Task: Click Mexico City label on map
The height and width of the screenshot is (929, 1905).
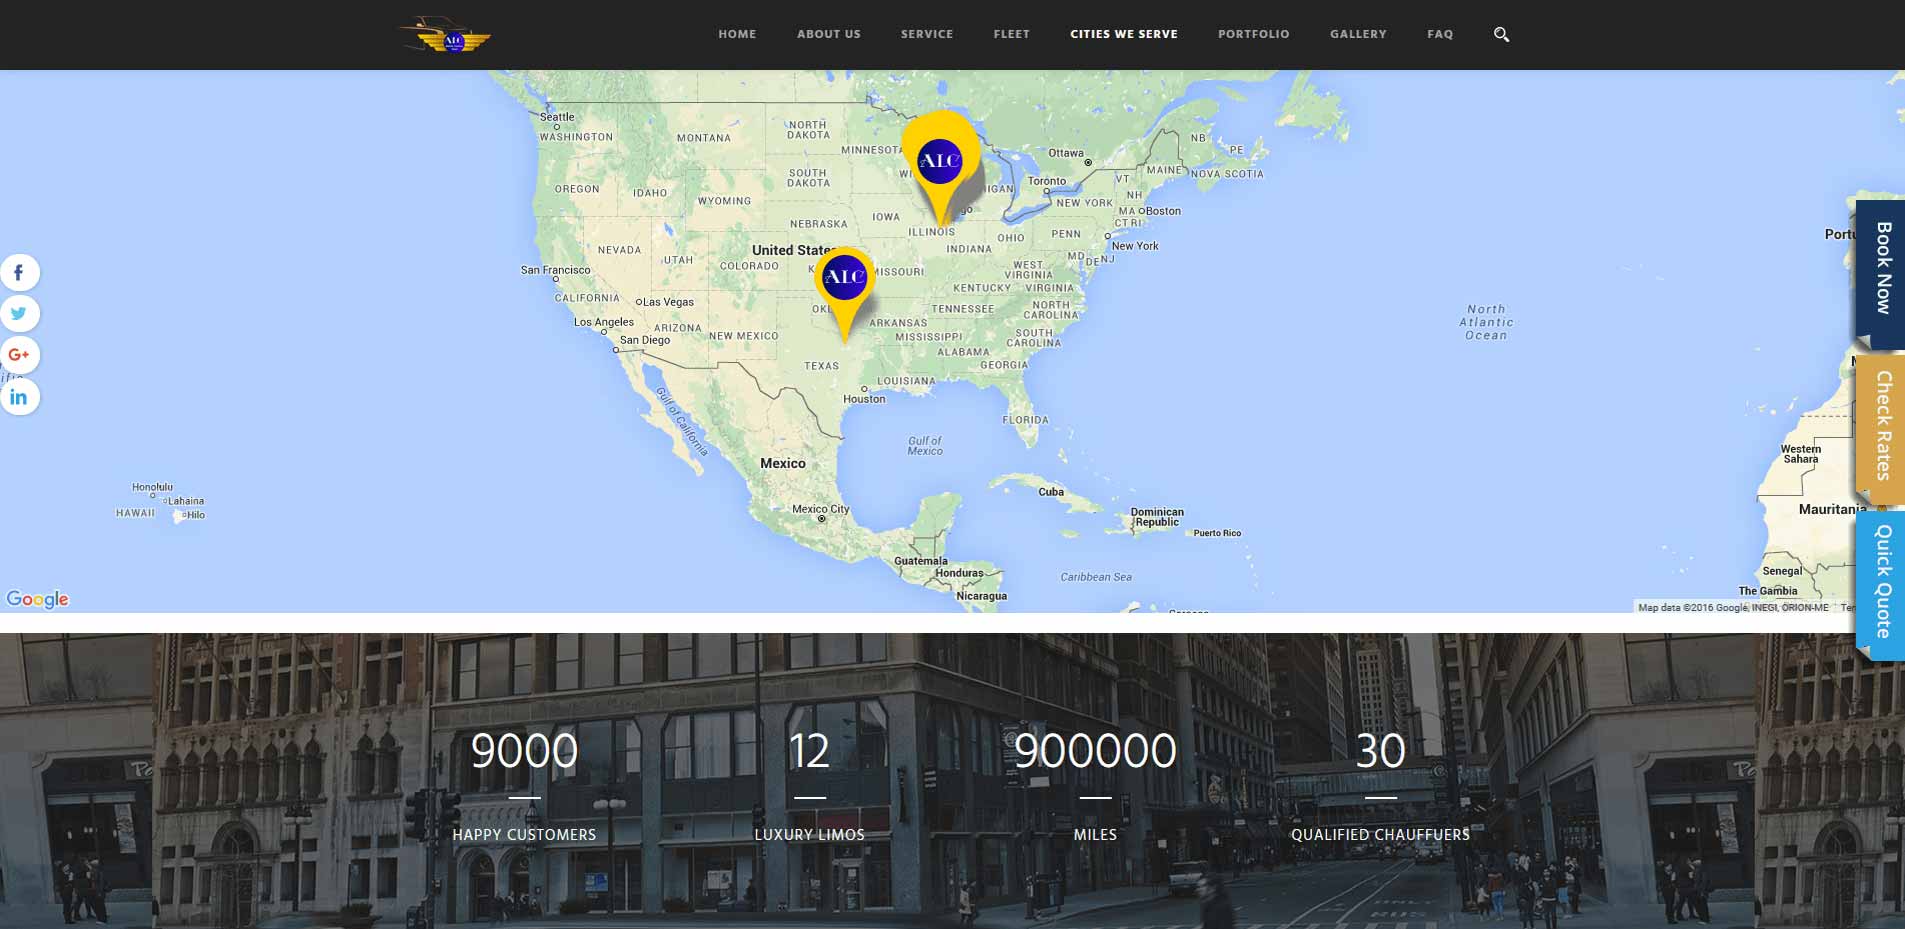Action: (x=820, y=509)
